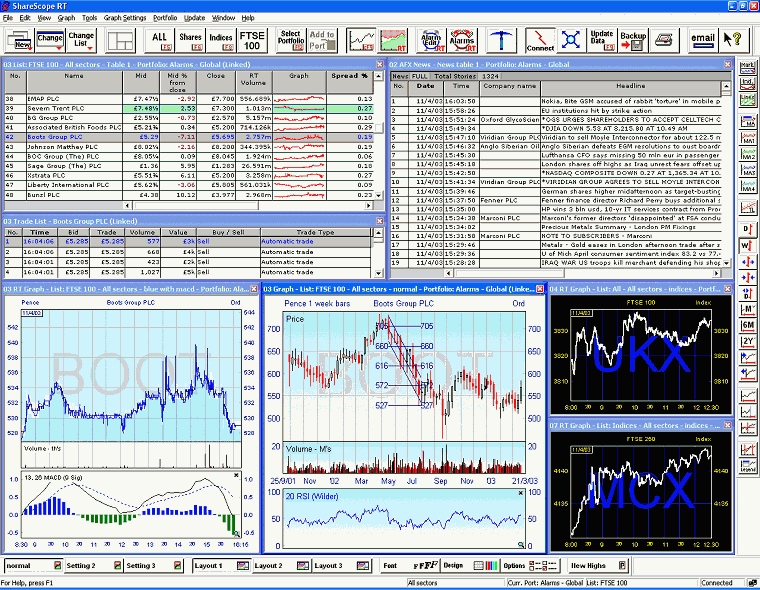The image size is (760, 590).
Task: Select the normal setting toggle
Action: point(33,565)
